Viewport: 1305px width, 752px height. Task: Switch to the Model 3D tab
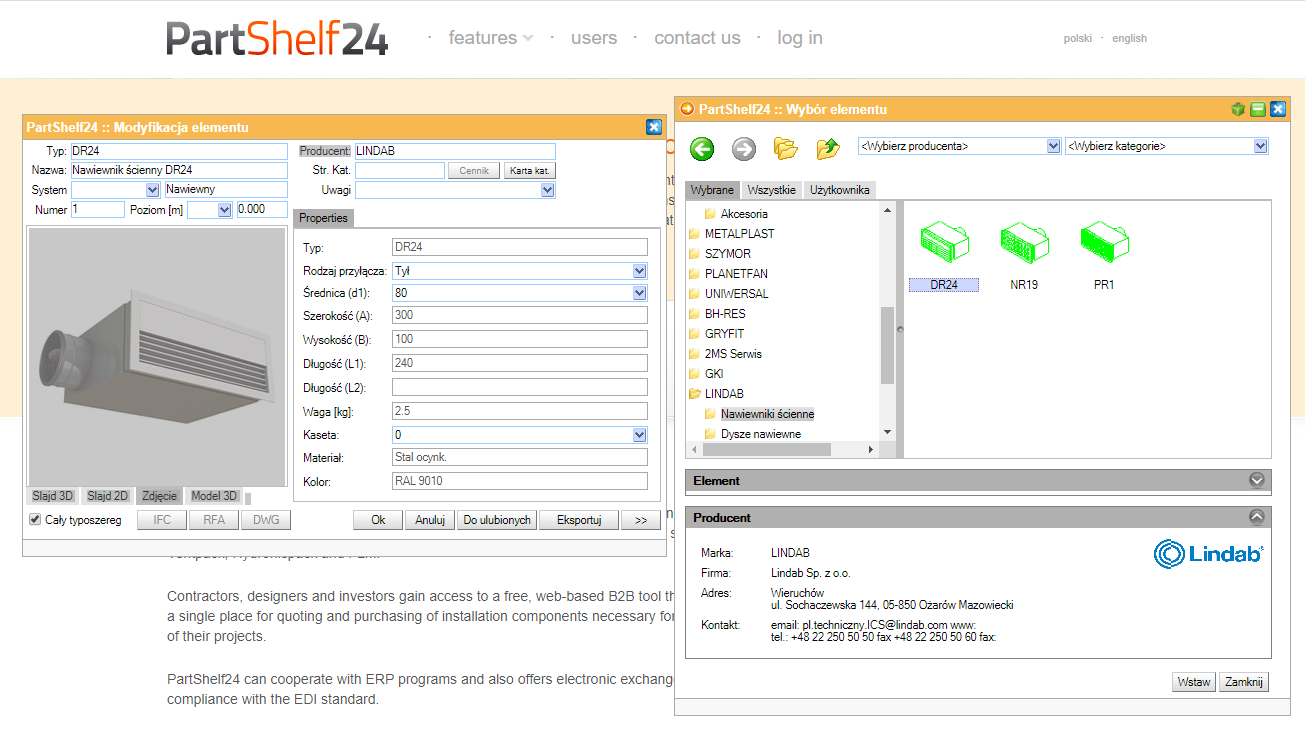(x=214, y=496)
